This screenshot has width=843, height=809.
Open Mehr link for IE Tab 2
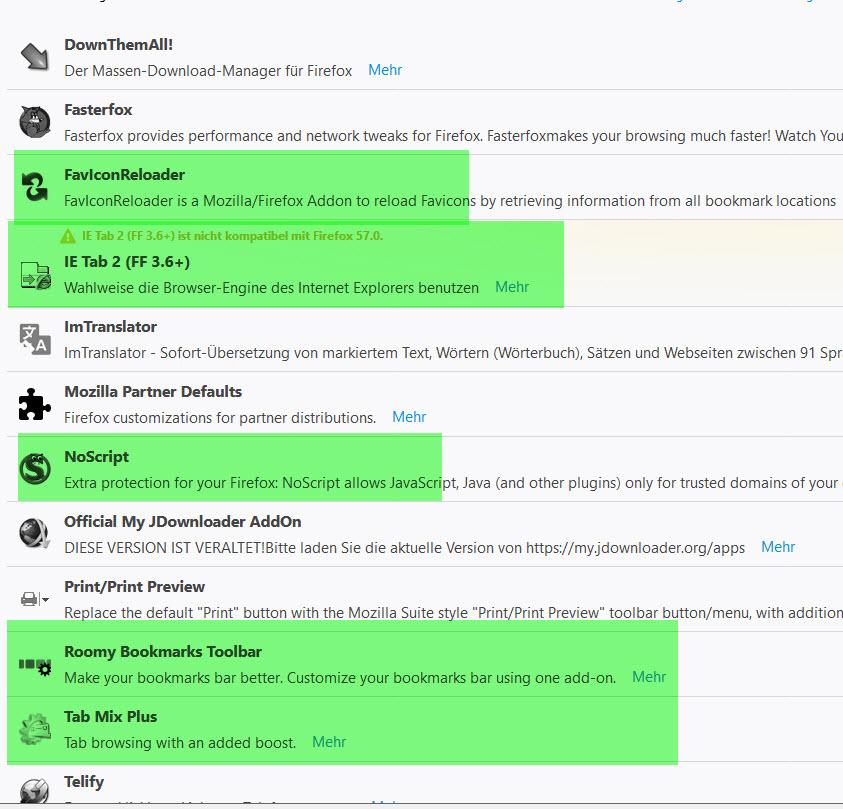point(512,287)
